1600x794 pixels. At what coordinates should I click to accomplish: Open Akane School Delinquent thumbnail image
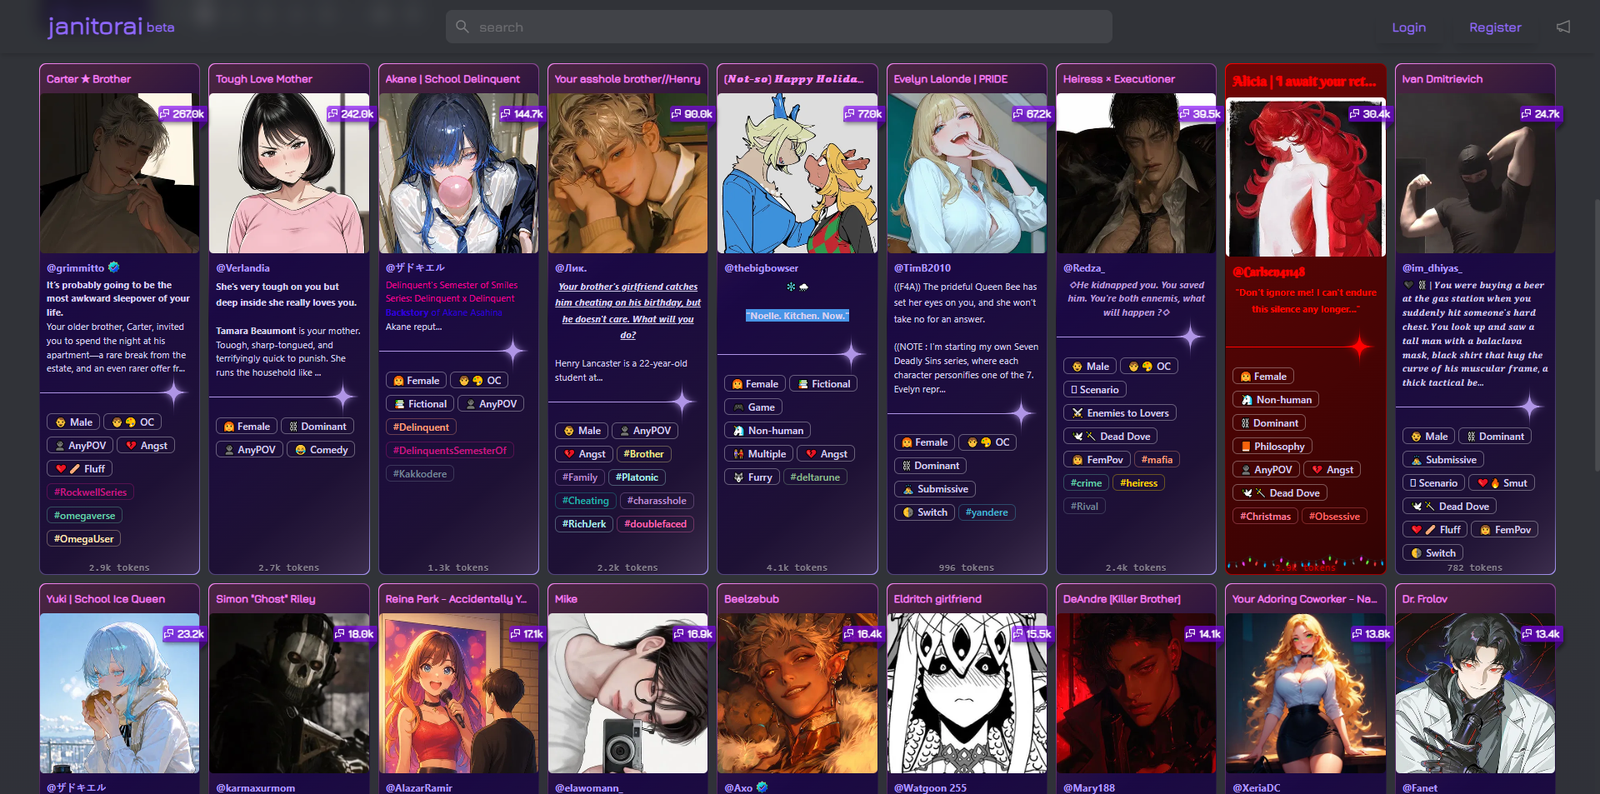coord(458,173)
